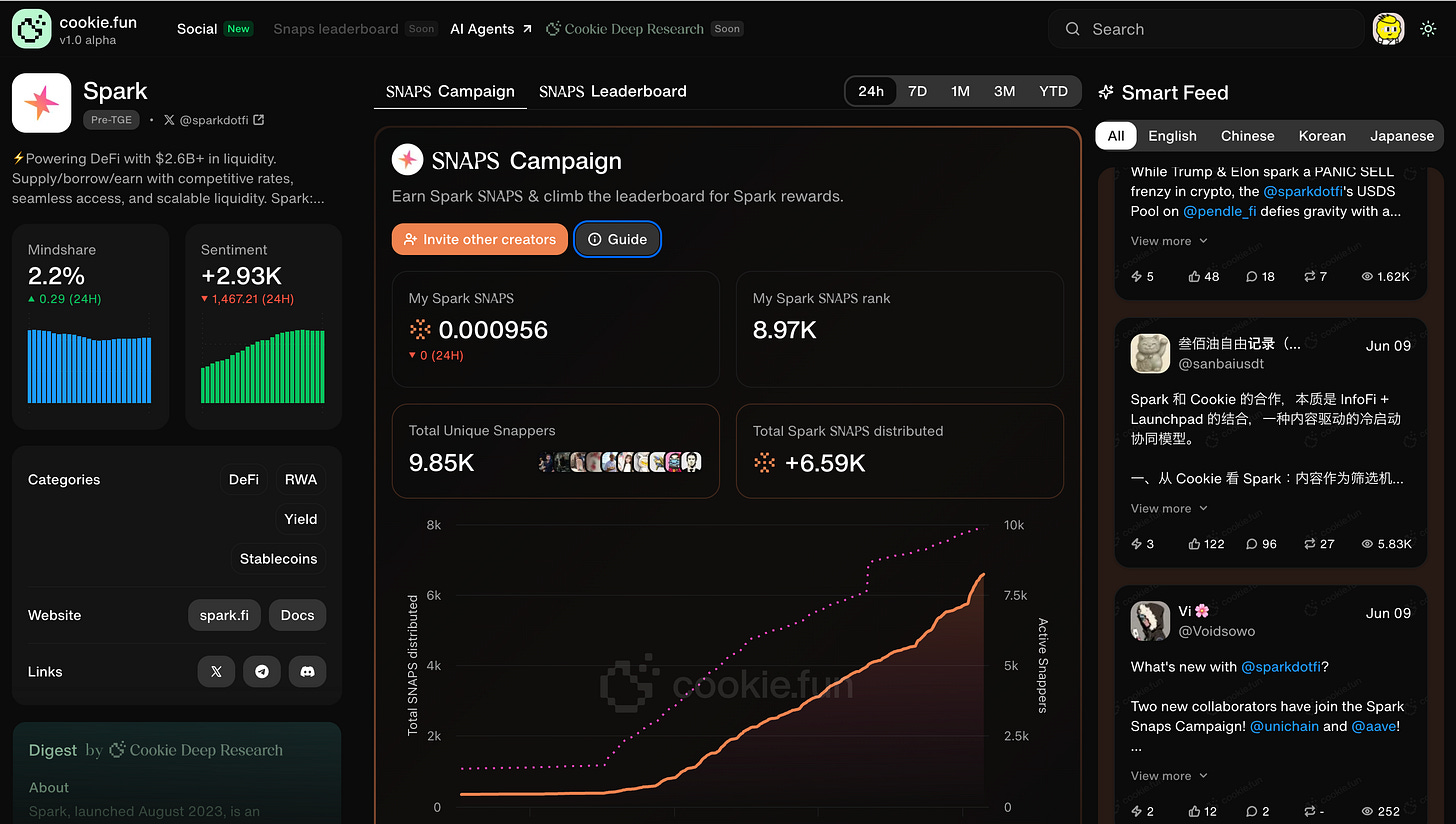Click @pendle_fi mention link
The height and width of the screenshot is (824, 1456).
pos(1220,211)
